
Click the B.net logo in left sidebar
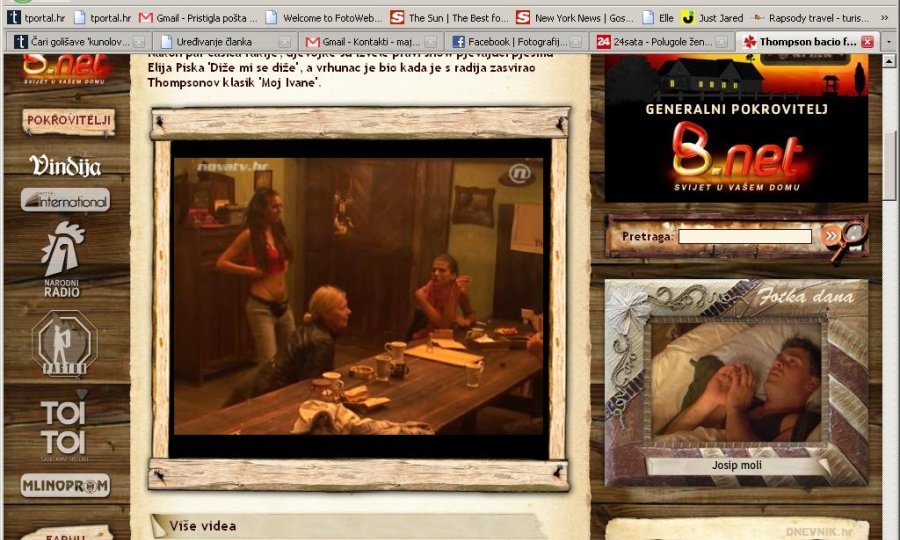click(x=65, y=70)
